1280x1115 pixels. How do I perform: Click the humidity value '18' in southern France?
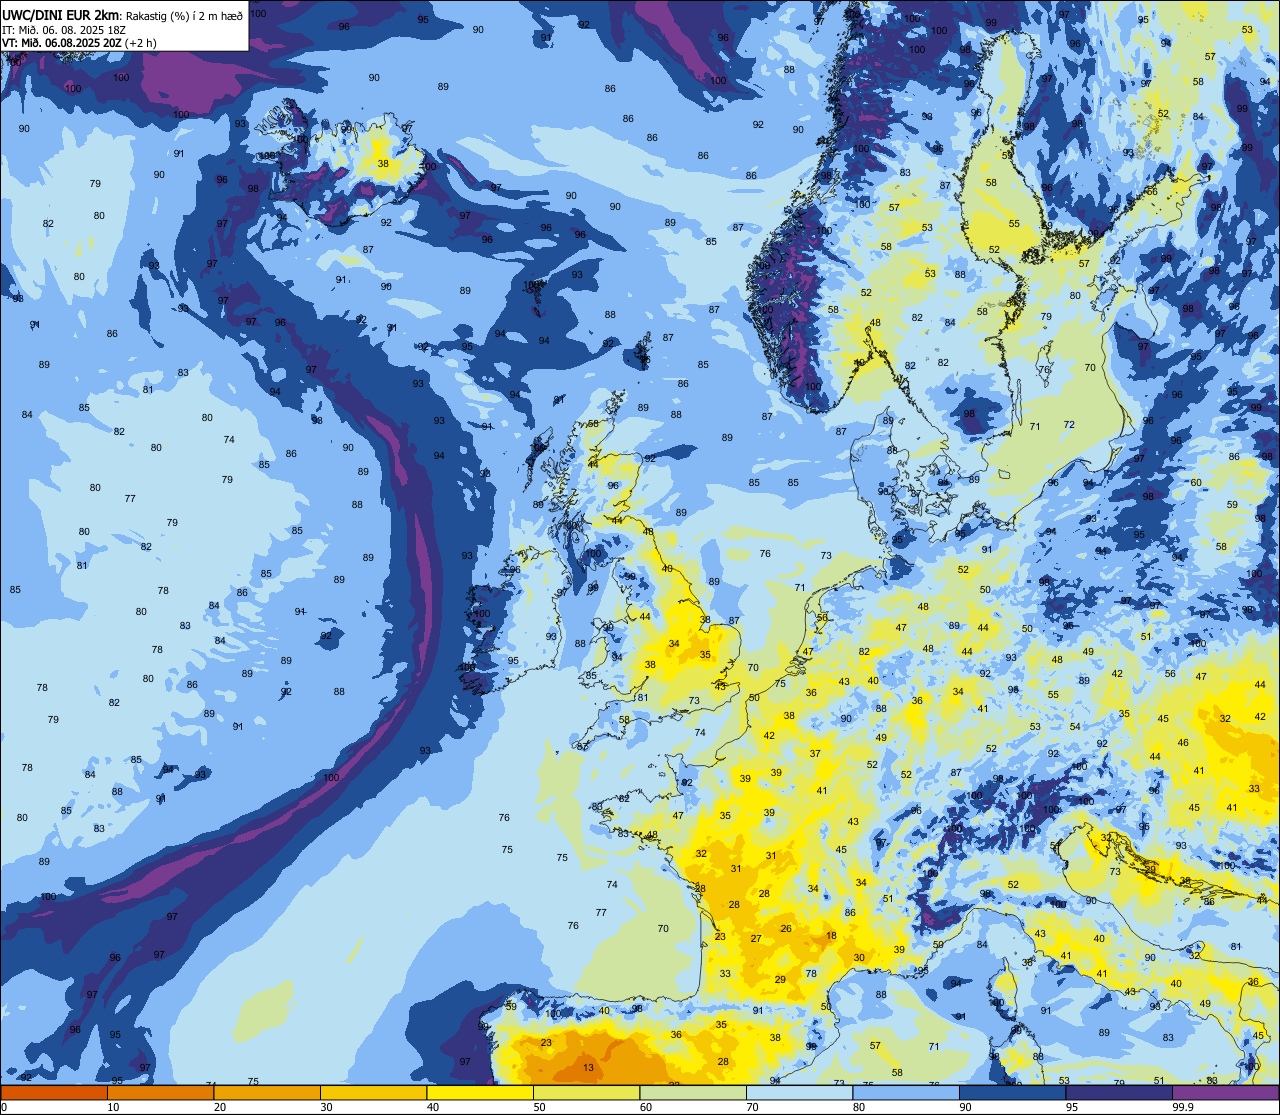pyautogui.click(x=831, y=936)
